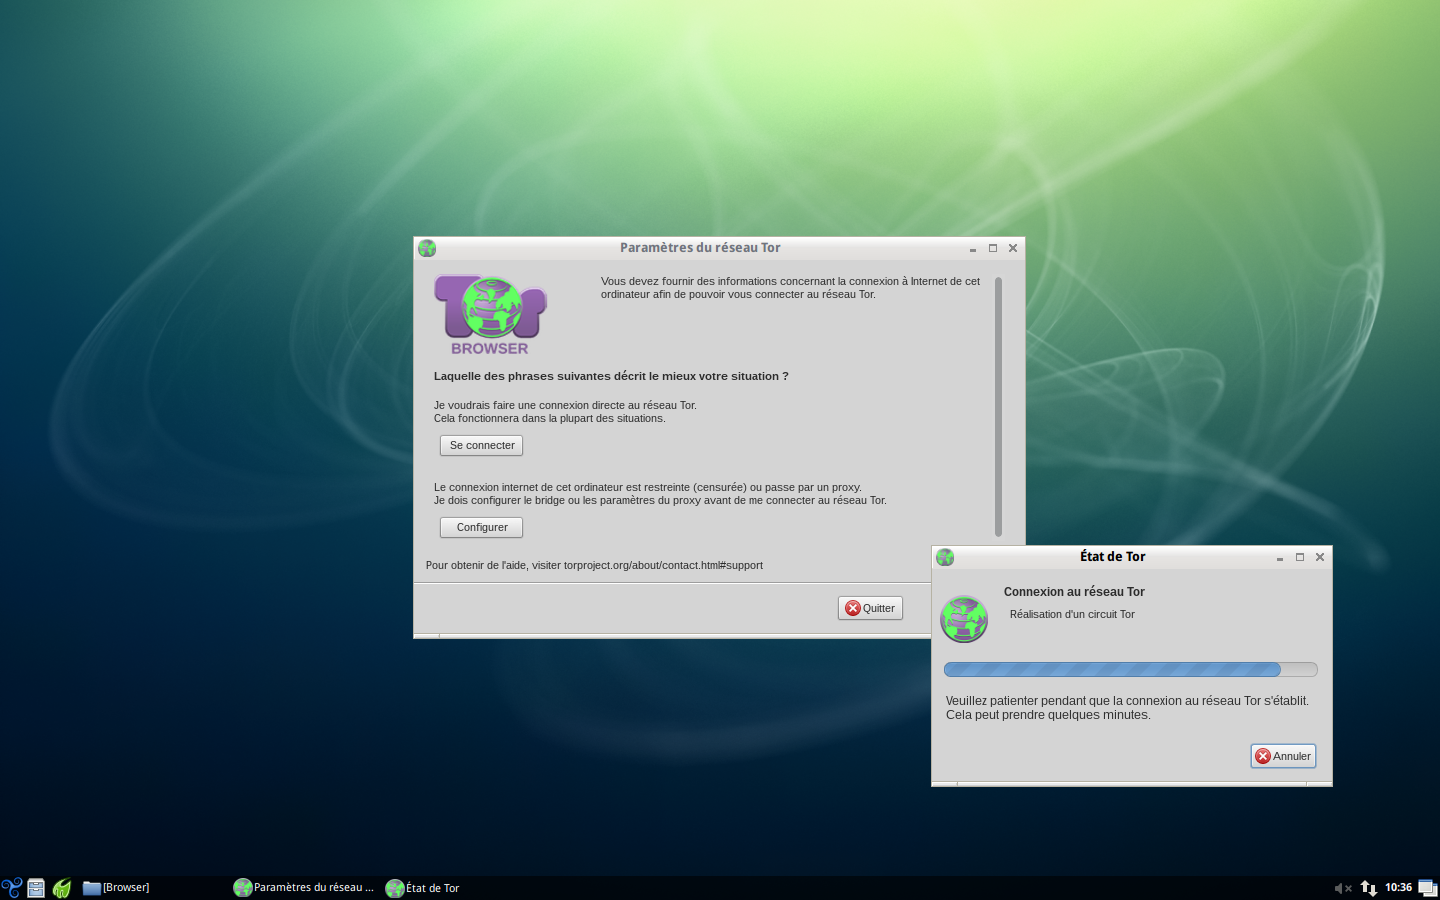Quit via the Quitter button

870,608
